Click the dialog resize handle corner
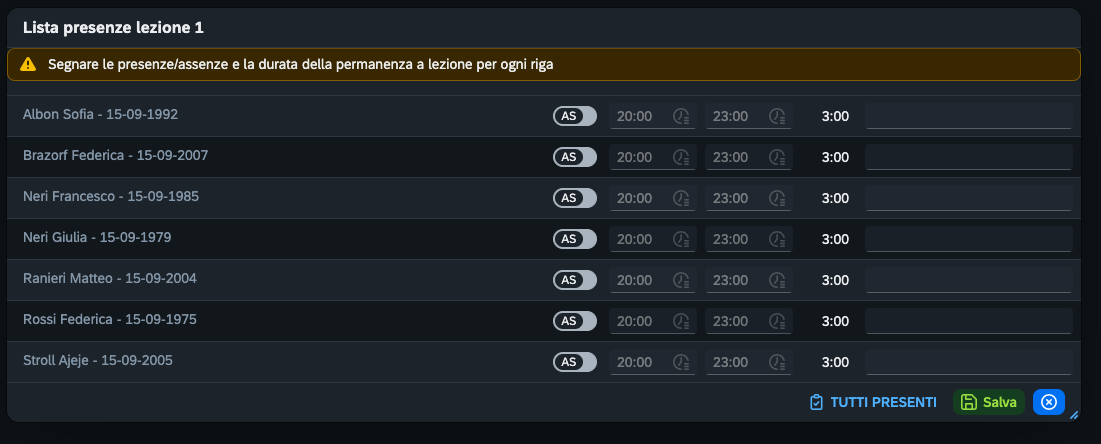The height and width of the screenshot is (444, 1101). [x=1074, y=414]
